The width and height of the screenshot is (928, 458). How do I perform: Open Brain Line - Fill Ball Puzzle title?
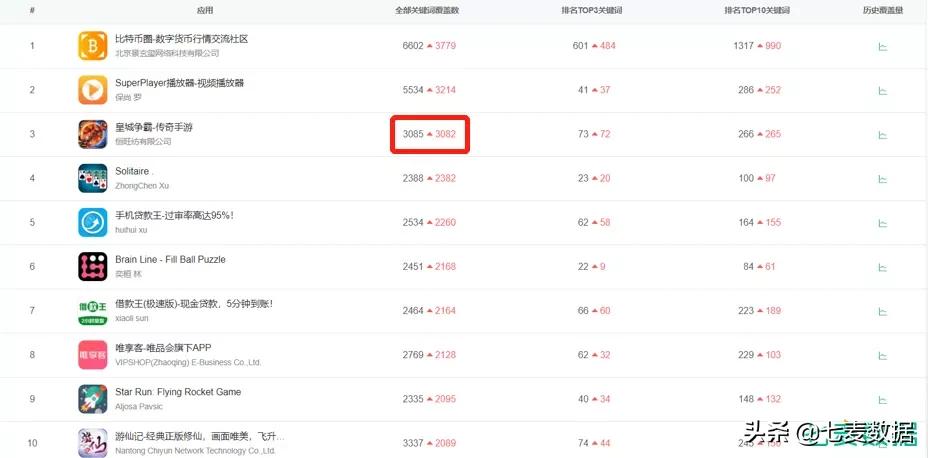170,260
